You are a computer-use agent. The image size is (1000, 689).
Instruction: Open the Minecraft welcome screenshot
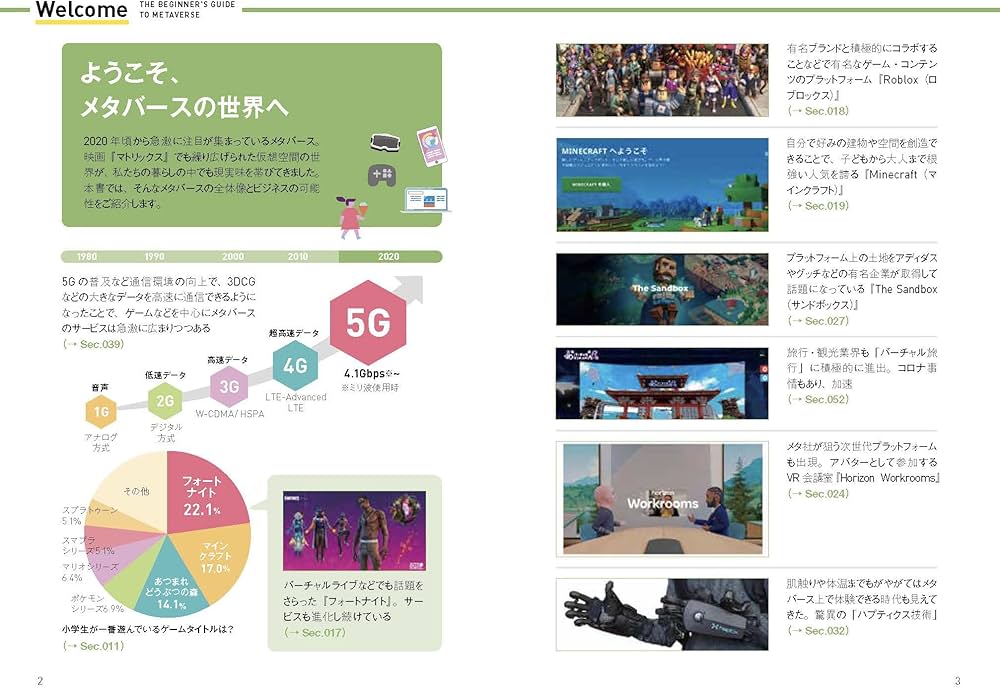tap(662, 184)
